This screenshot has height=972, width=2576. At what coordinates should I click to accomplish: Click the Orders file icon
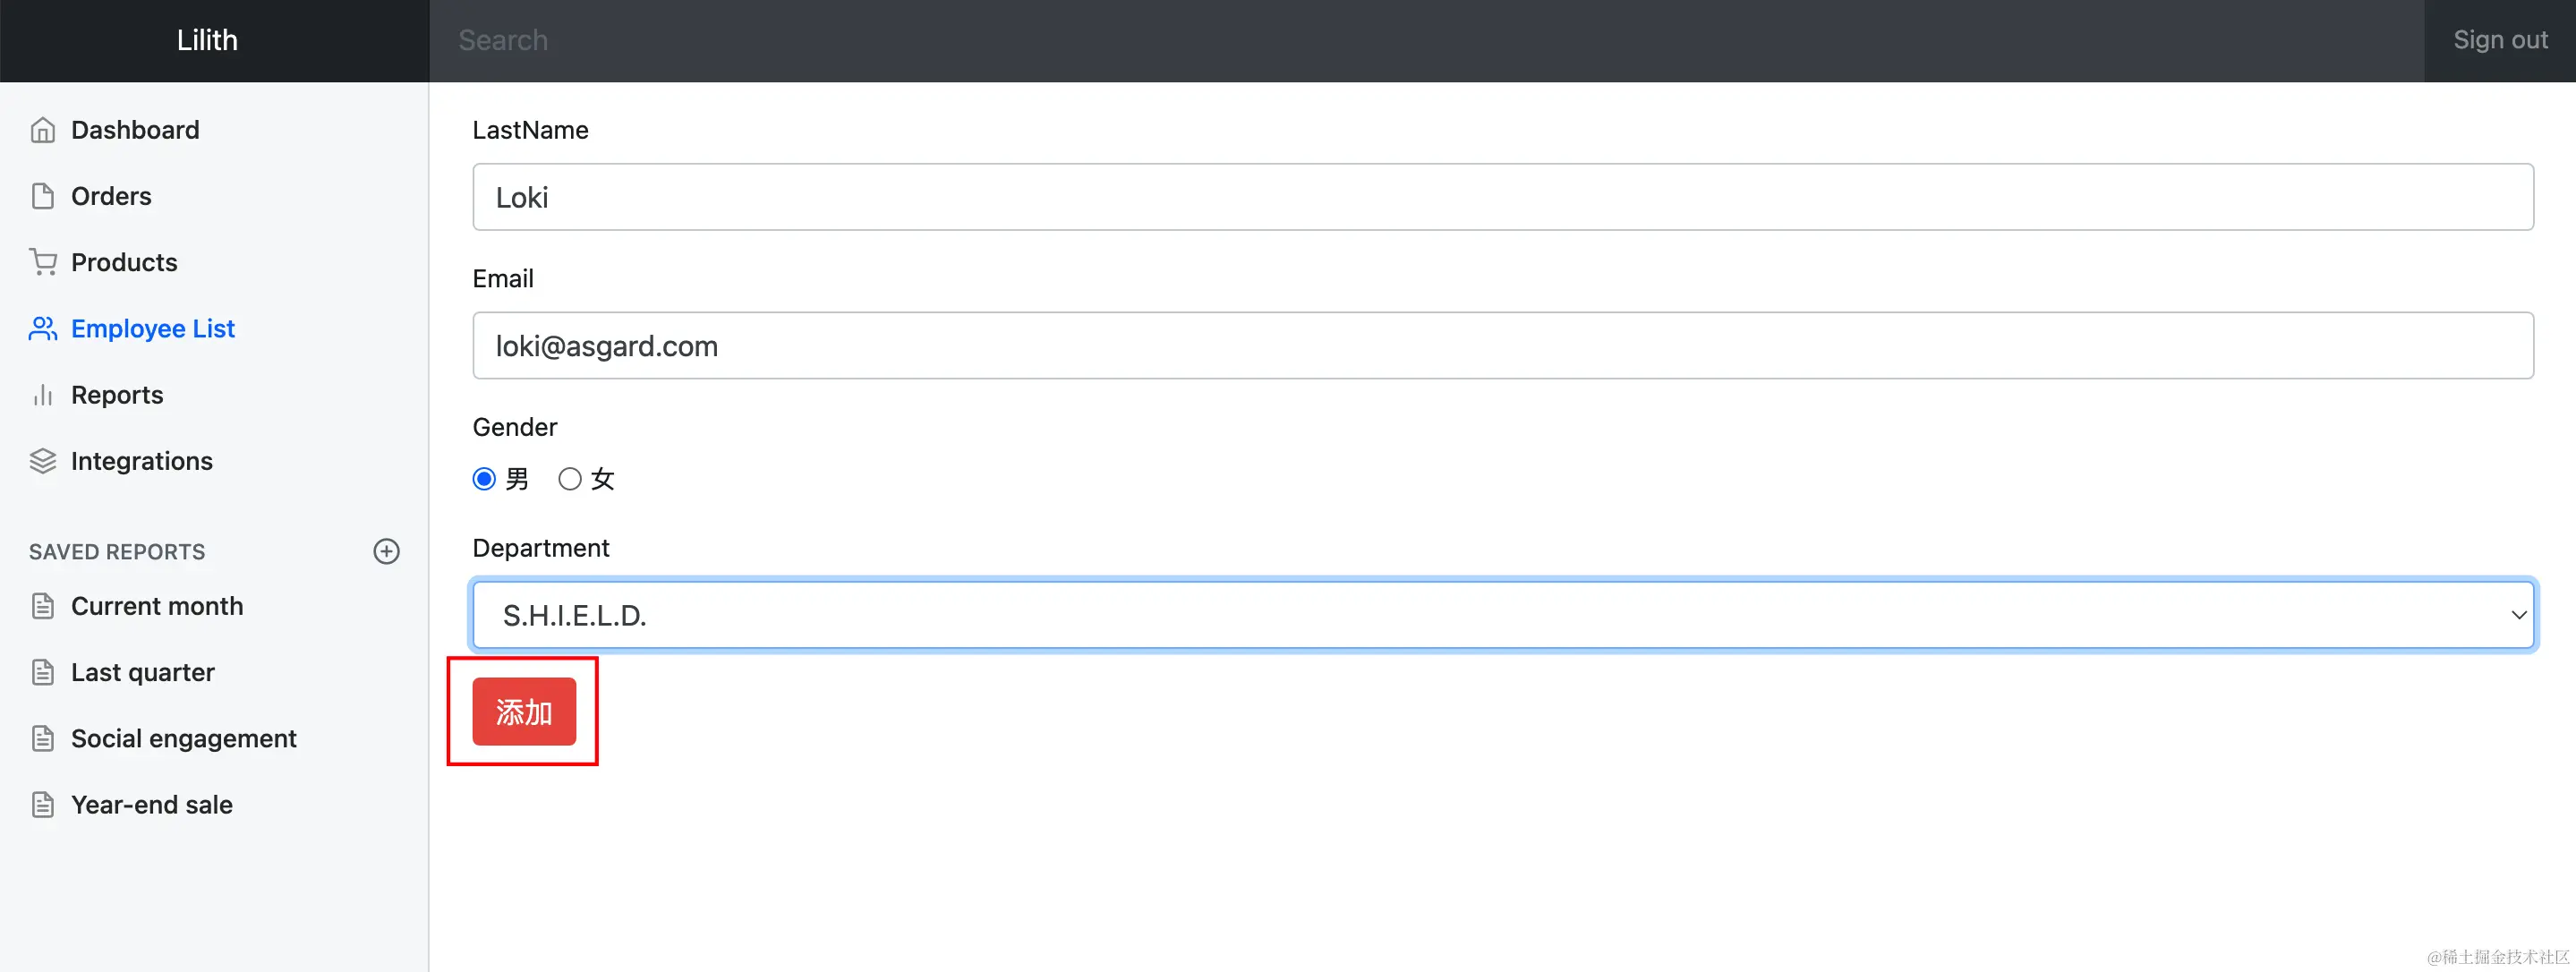pos(42,196)
